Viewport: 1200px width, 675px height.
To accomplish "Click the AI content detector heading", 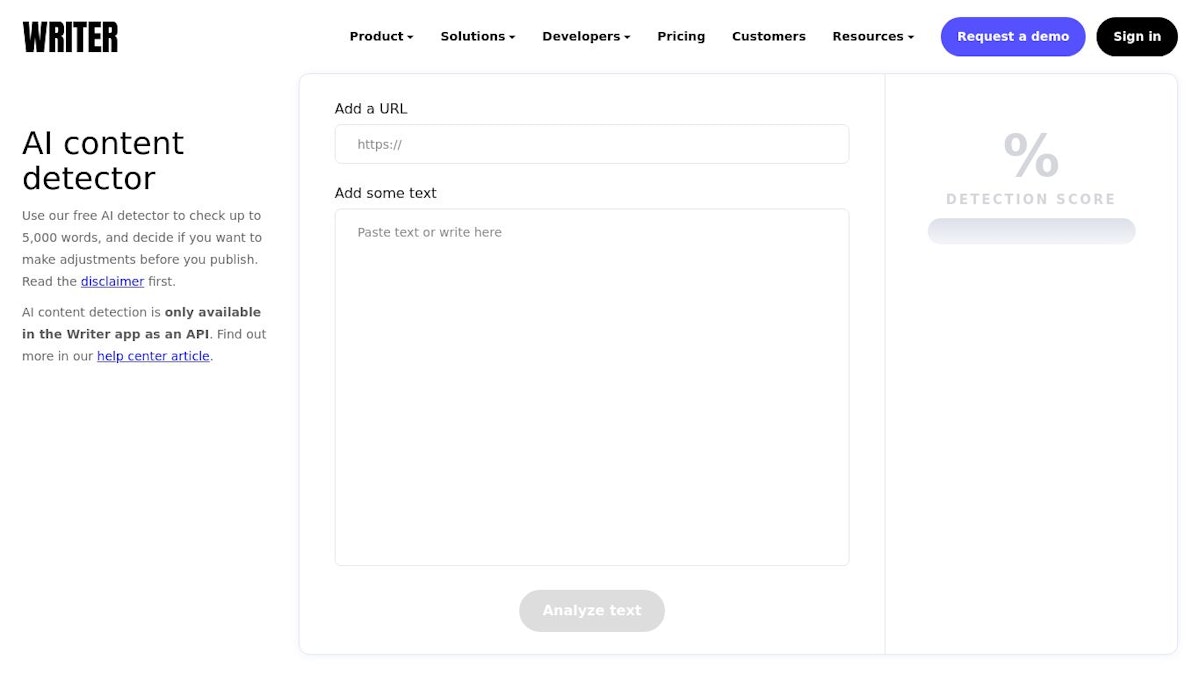I will [x=103, y=160].
